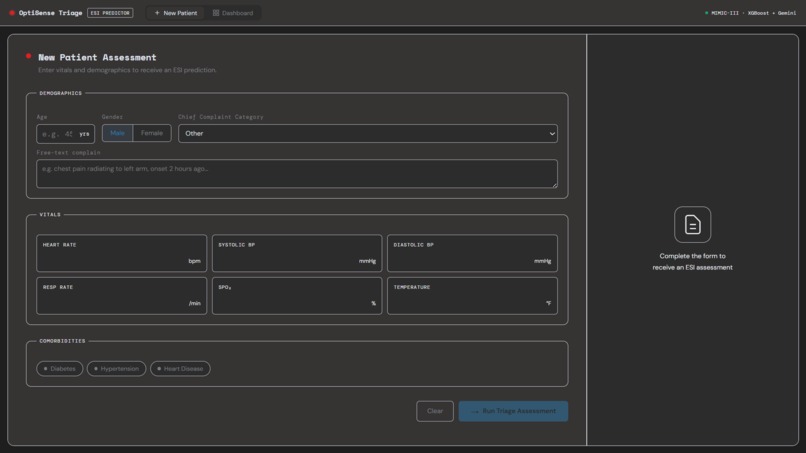Click the document icon in the results panel
This screenshot has width=806, height=453.
click(x=692, y=225)
